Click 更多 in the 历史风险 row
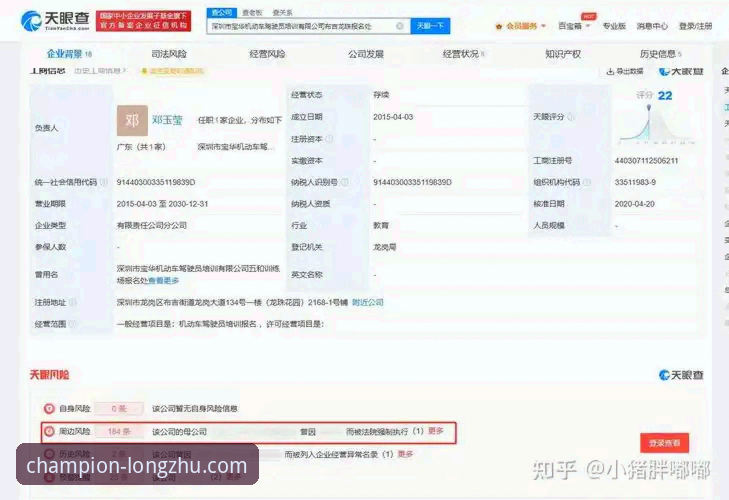 pos(405,454)
